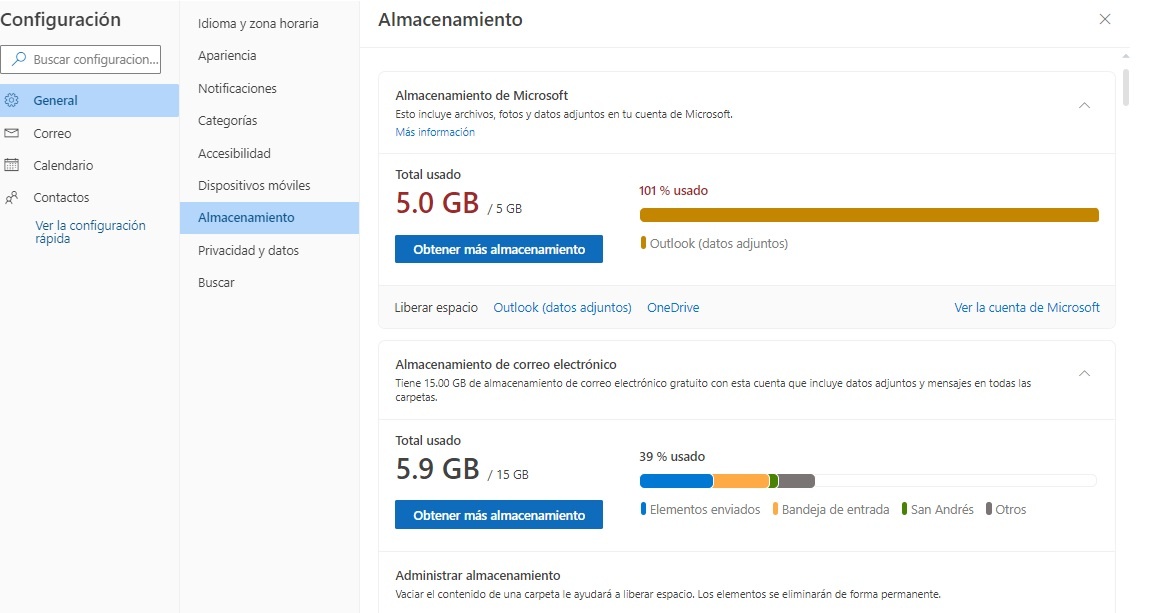Click the blue Elementos enviados bar segment
This screenshot has width=1153, height=613.
676,481
